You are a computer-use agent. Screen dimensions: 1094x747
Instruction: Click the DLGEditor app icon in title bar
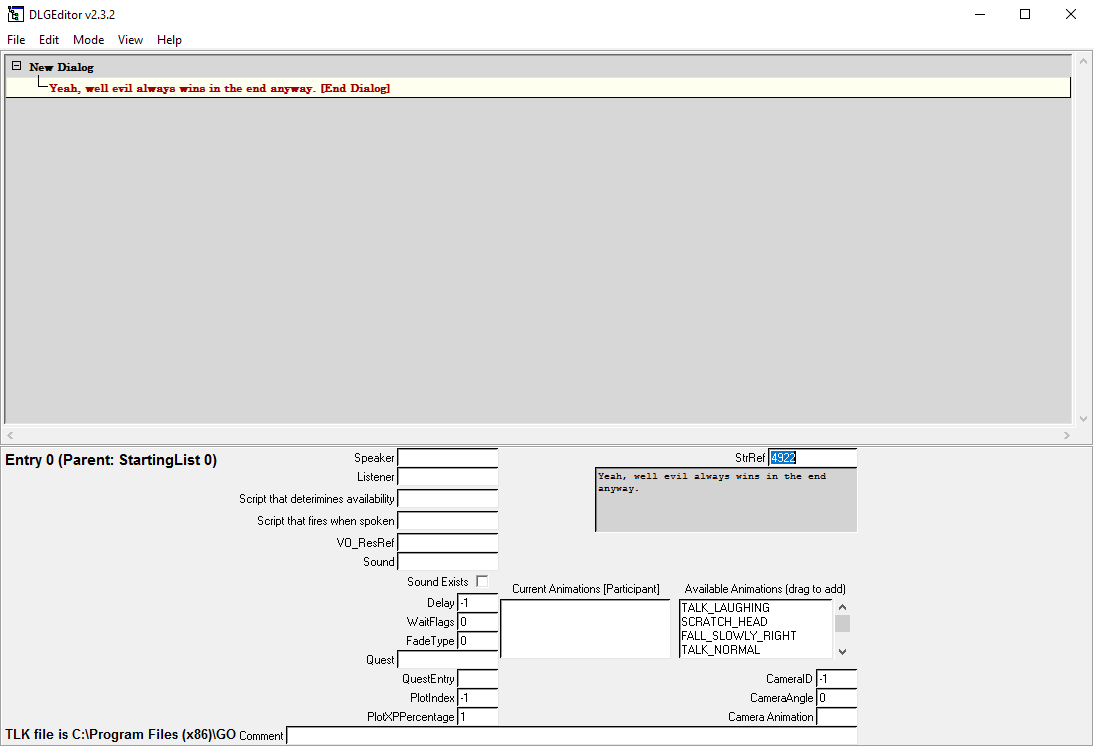click(x=16, y=14)
